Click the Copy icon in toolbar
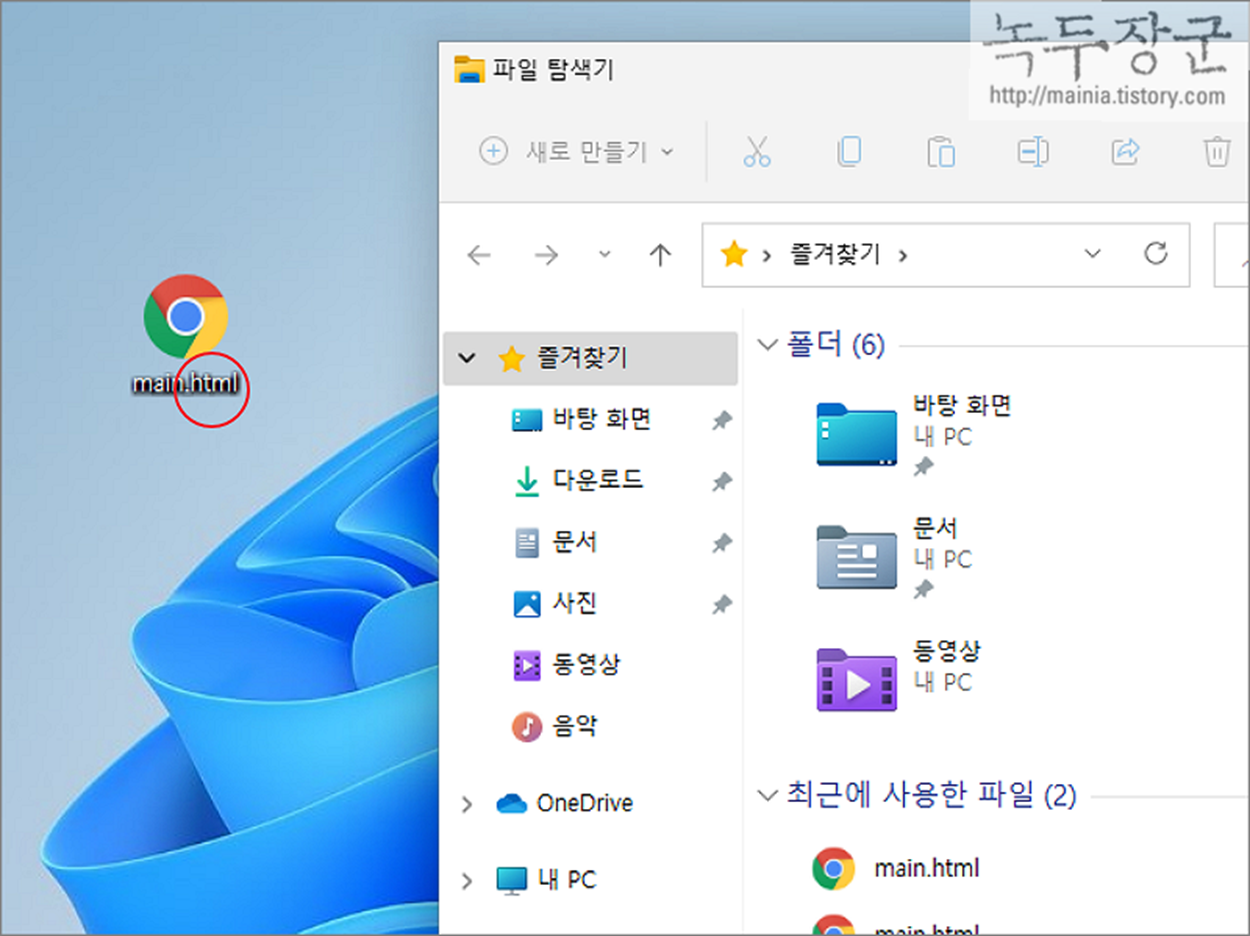 coord(849,152)
